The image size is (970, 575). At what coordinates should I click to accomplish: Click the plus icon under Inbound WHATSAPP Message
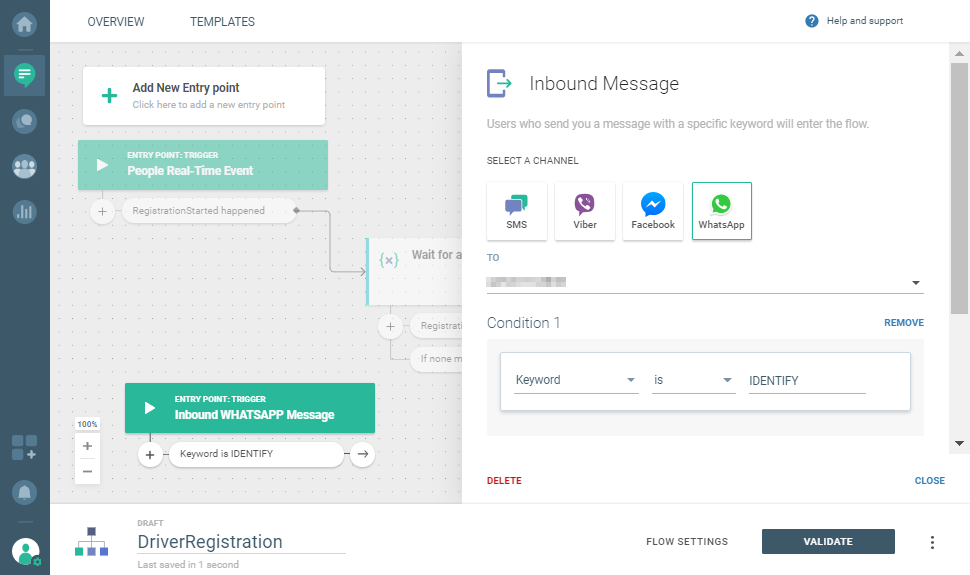[x=150, y=455]
